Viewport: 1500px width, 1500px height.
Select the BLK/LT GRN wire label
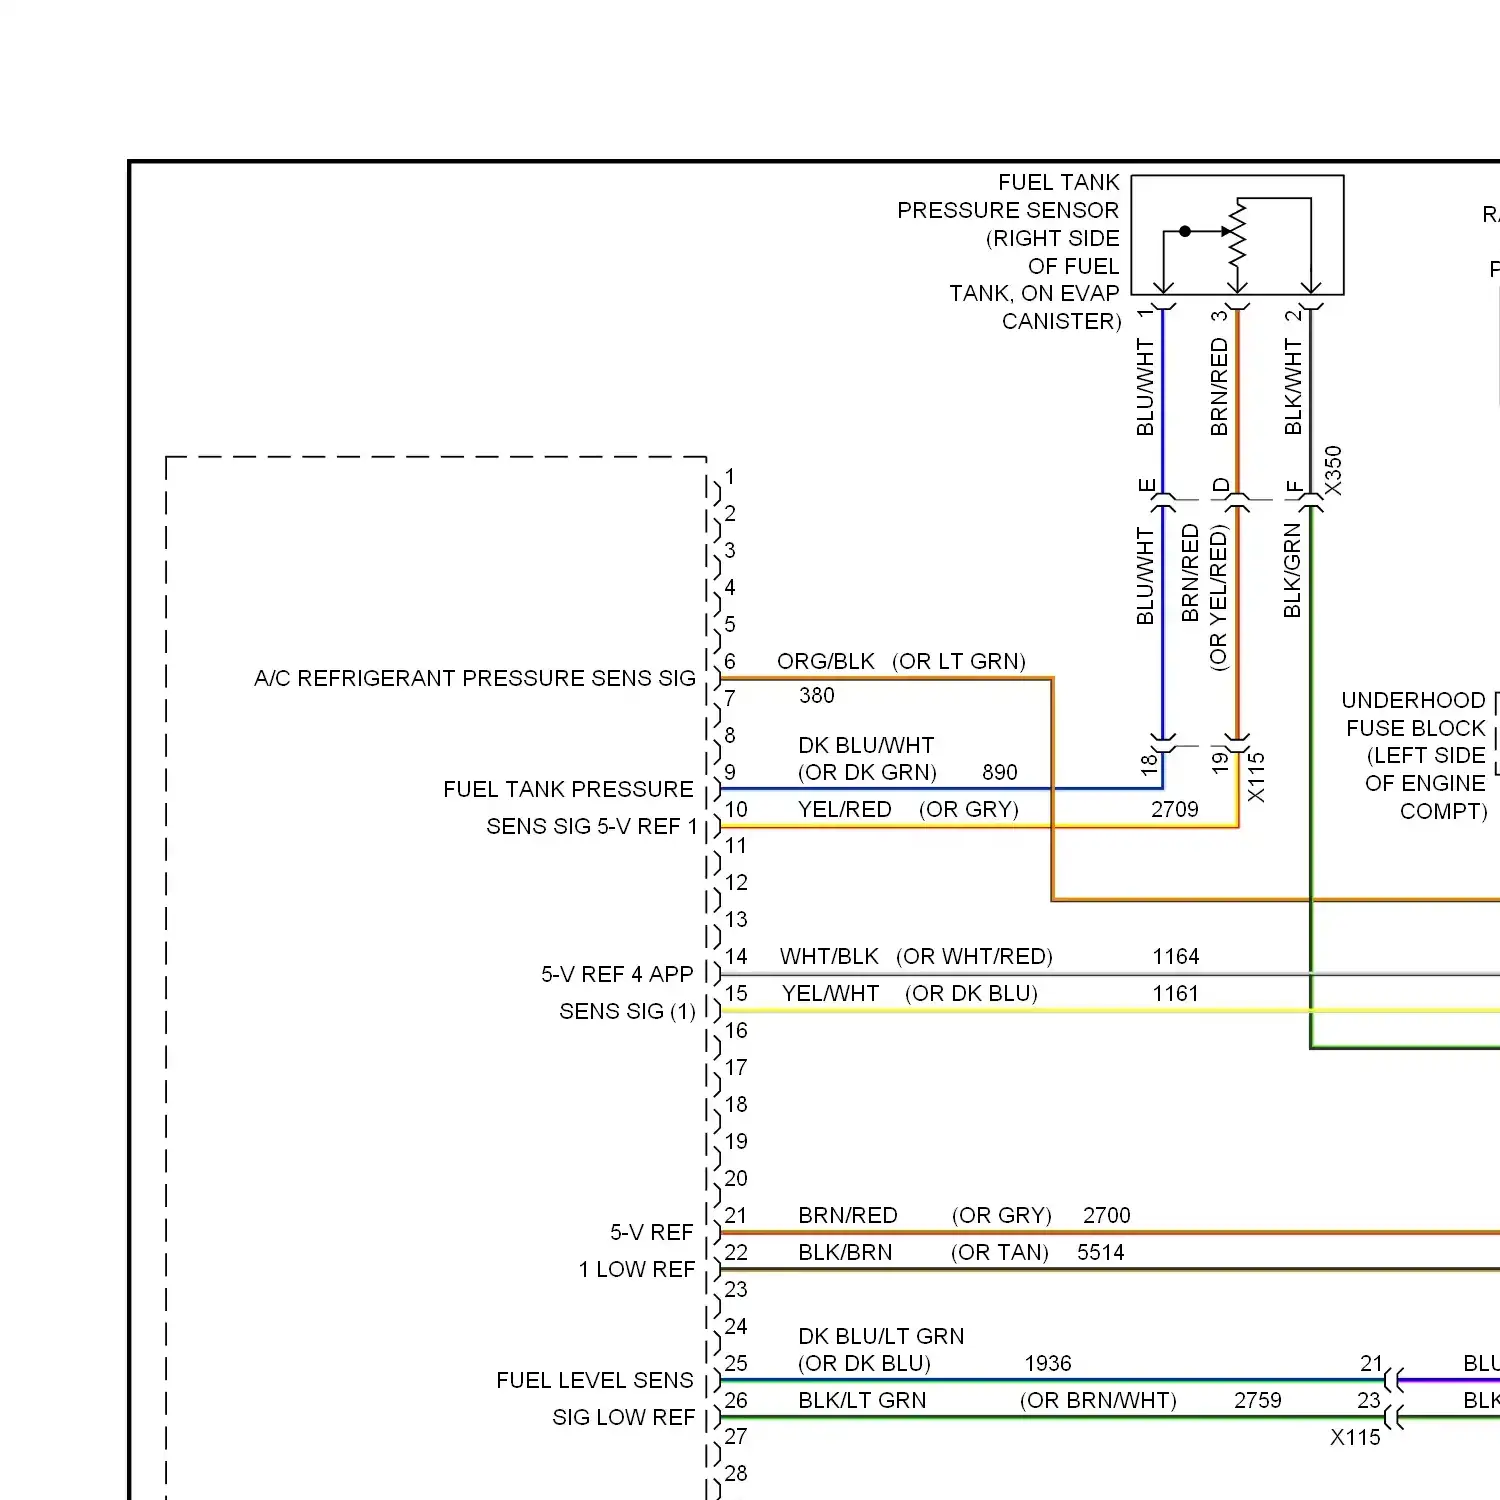pyautogui.click(x=862, y=1400)
